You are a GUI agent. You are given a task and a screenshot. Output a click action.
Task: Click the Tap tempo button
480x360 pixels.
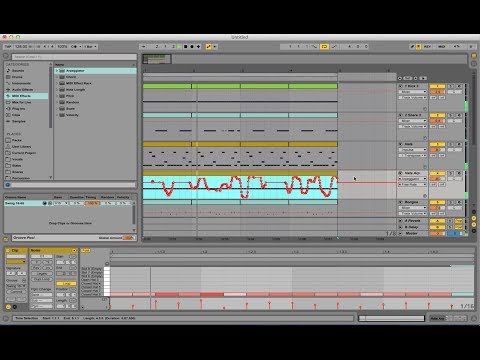(8, 47)
